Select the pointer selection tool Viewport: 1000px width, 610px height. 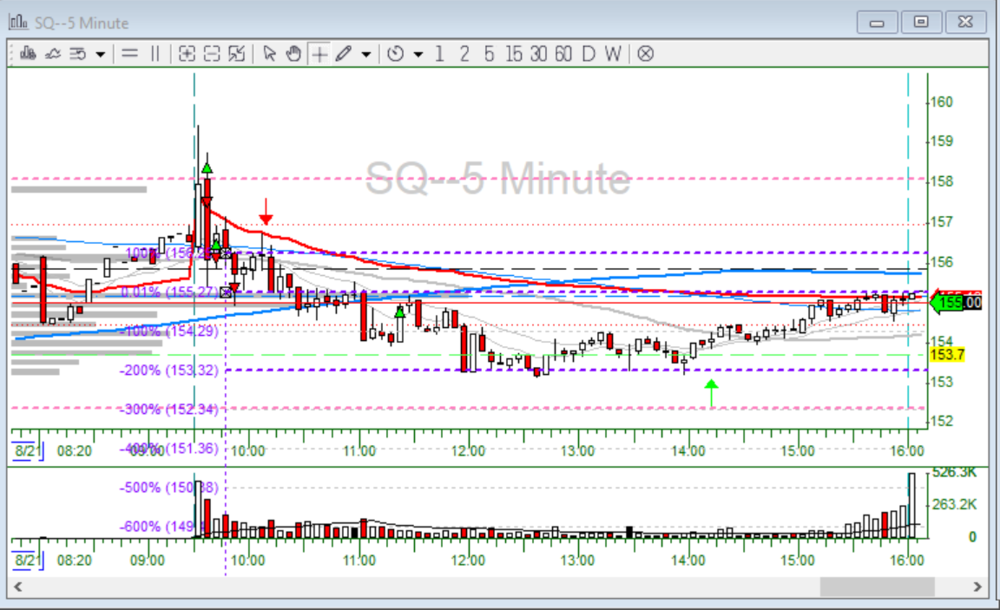[x=269, y=54]
